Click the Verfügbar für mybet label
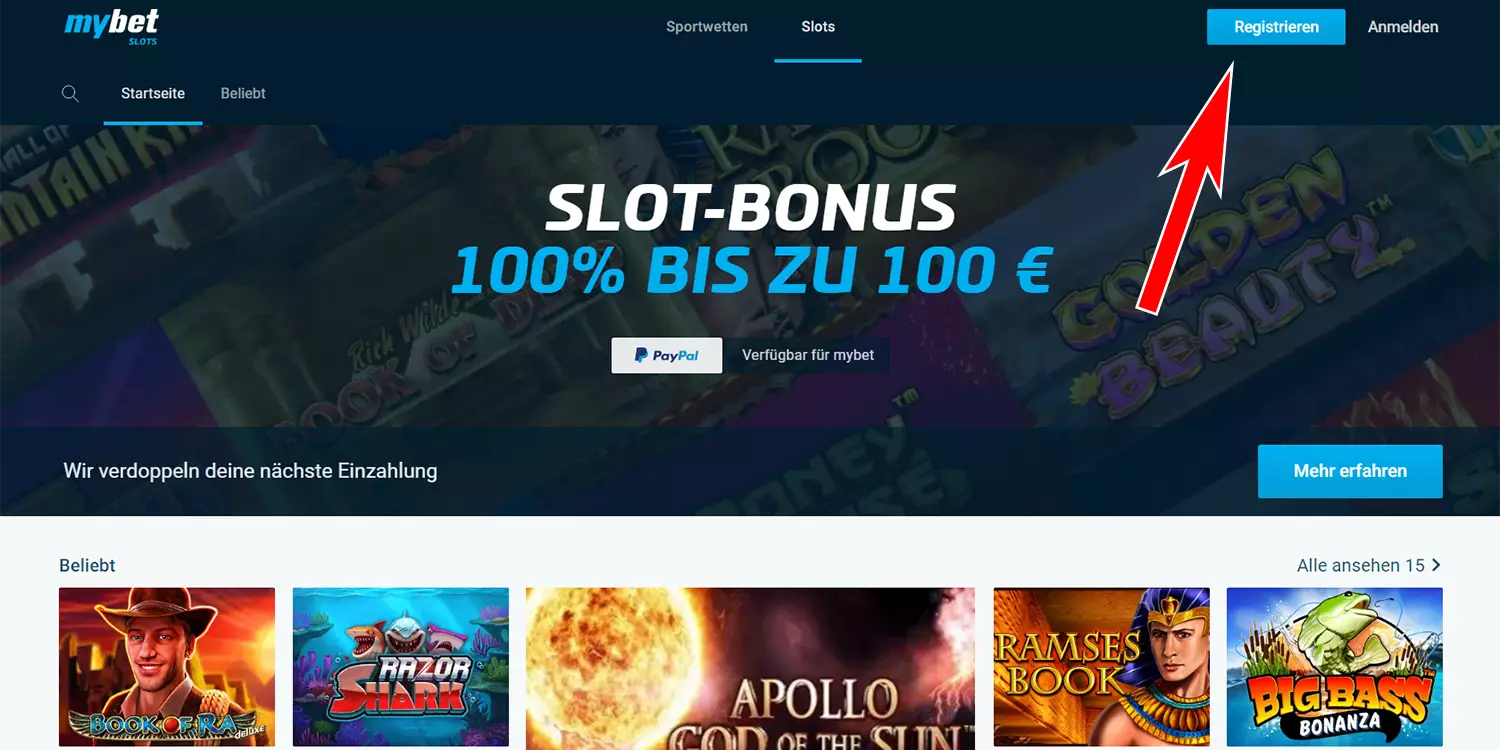Screen dimensions: 1500x750 [x=808, y=355]
